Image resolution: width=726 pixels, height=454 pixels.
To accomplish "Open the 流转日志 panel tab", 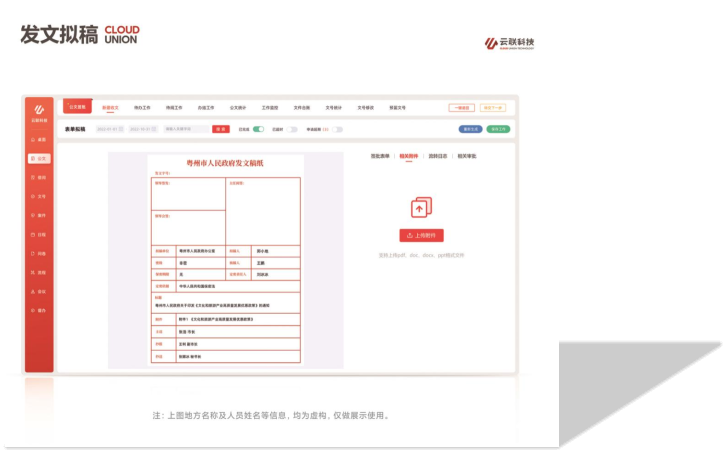I will (x=438, y=156).
